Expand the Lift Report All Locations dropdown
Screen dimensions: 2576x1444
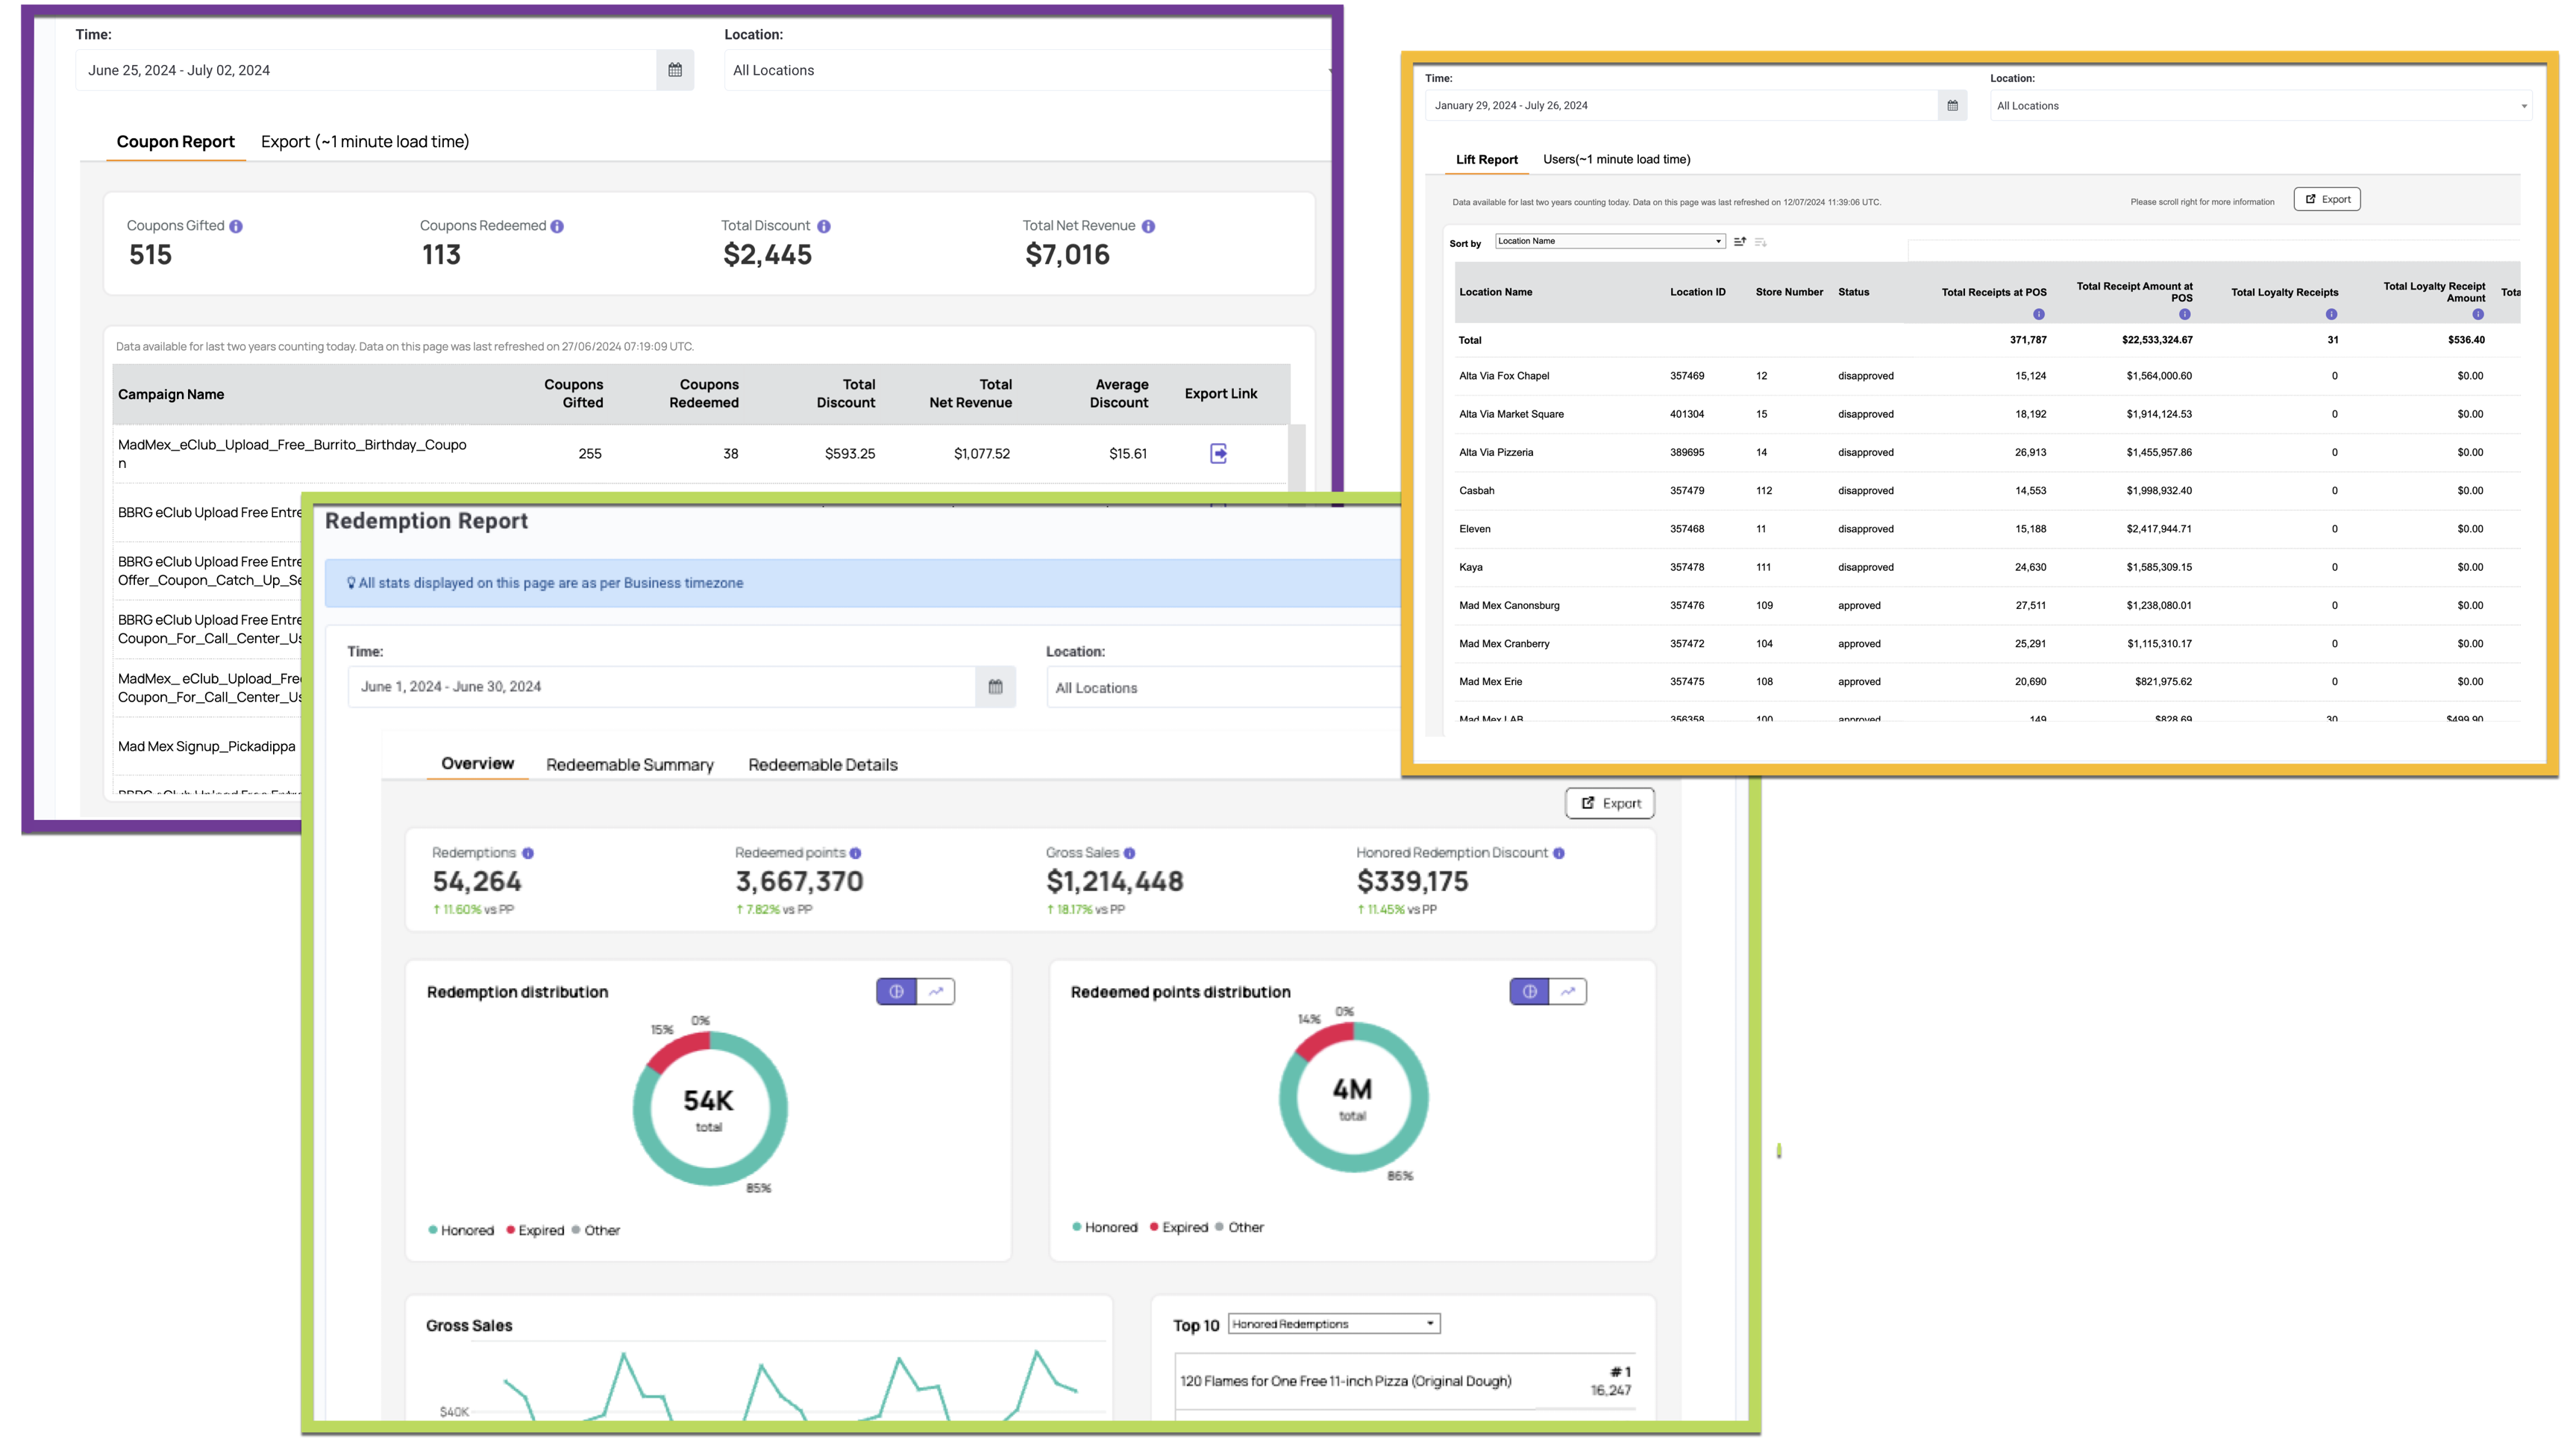coord(2261,106)
